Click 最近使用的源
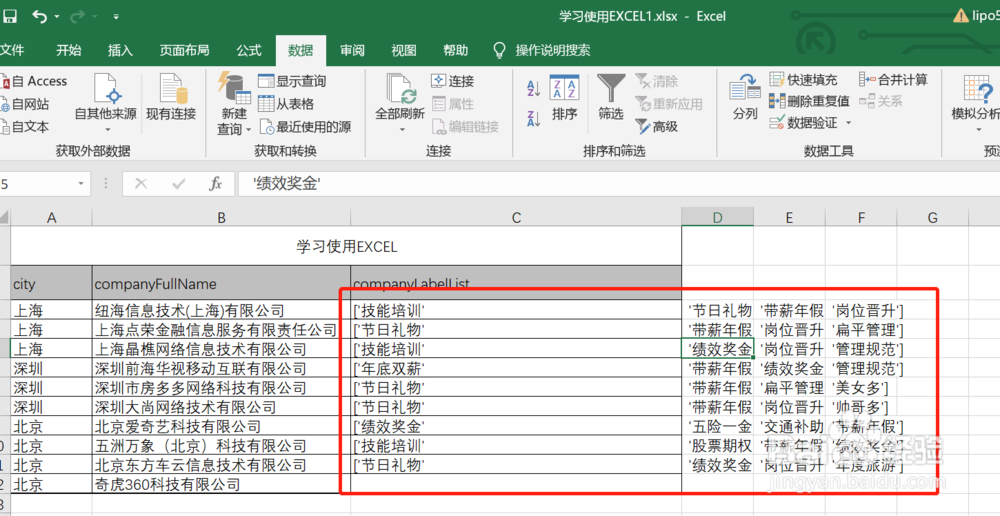Viewport: 1000px width, 516px height. (305, 126)
